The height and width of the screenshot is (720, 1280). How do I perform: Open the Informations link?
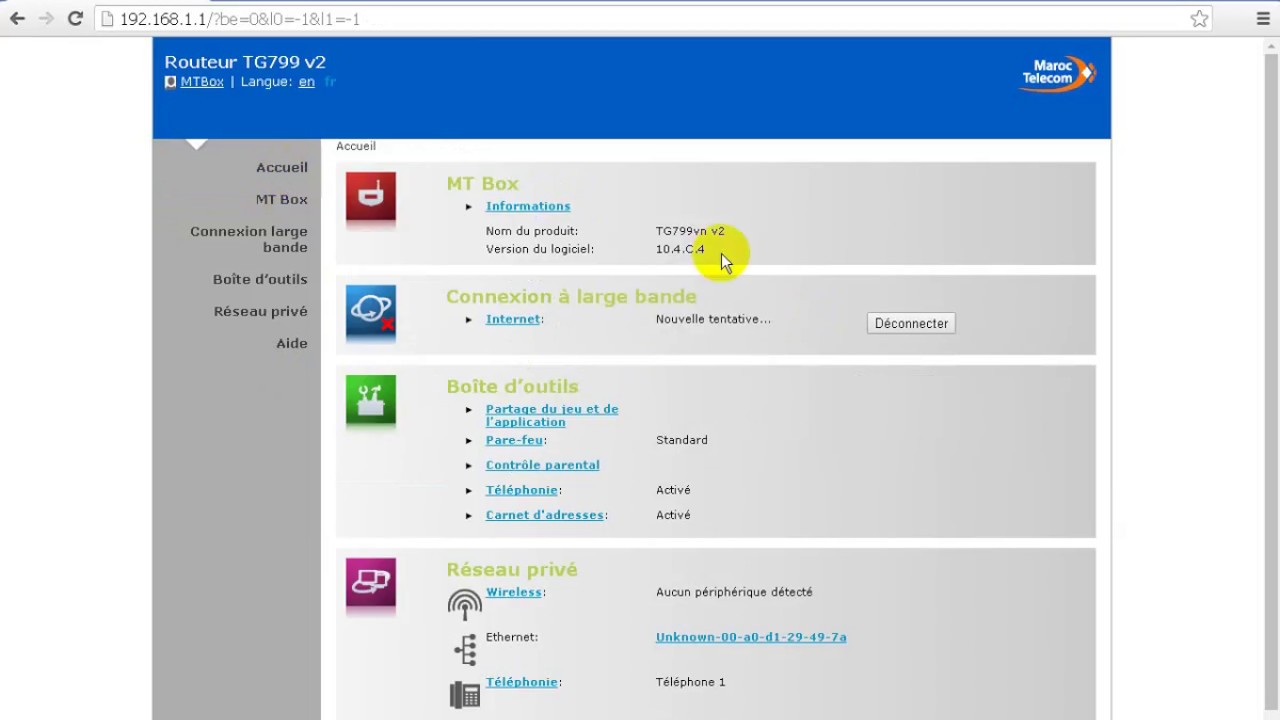(x=528, y=206)
